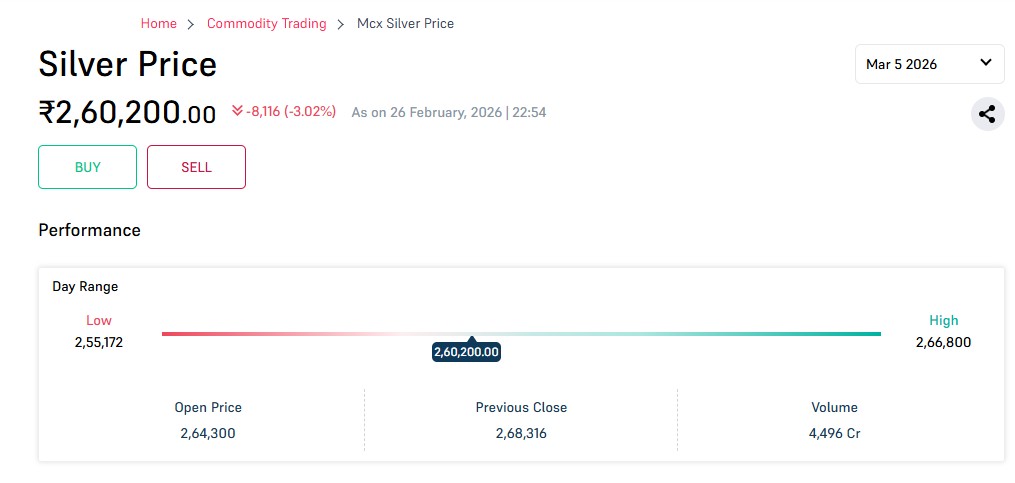Select the Mcx Silver Price breadcrumb
Screen dimensions: 1015x483
click(405, 23)
